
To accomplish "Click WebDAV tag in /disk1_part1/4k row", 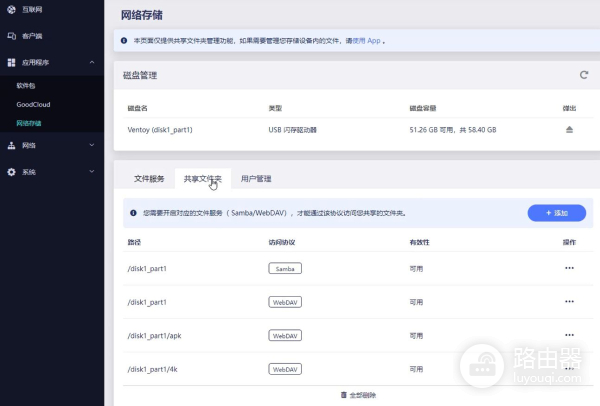I will coord(285,369).
